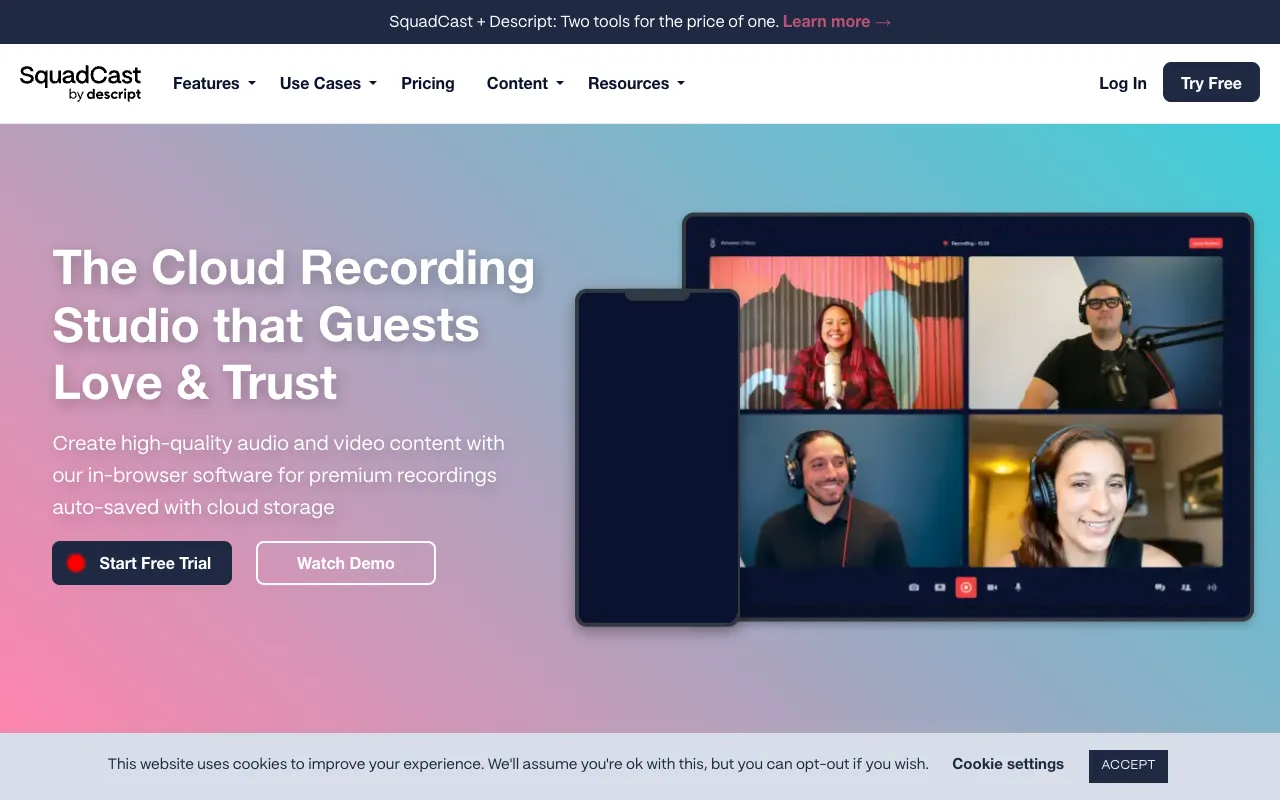Go to the Pricing page

click(428, 84)
